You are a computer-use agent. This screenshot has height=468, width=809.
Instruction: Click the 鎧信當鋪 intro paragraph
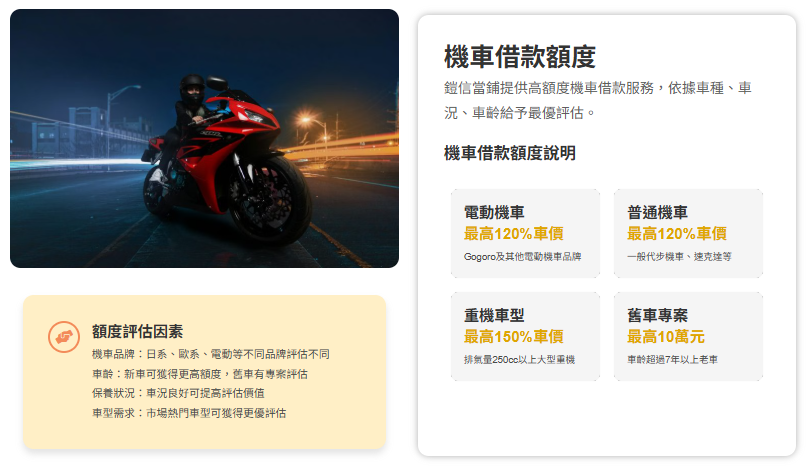[597, 100]
